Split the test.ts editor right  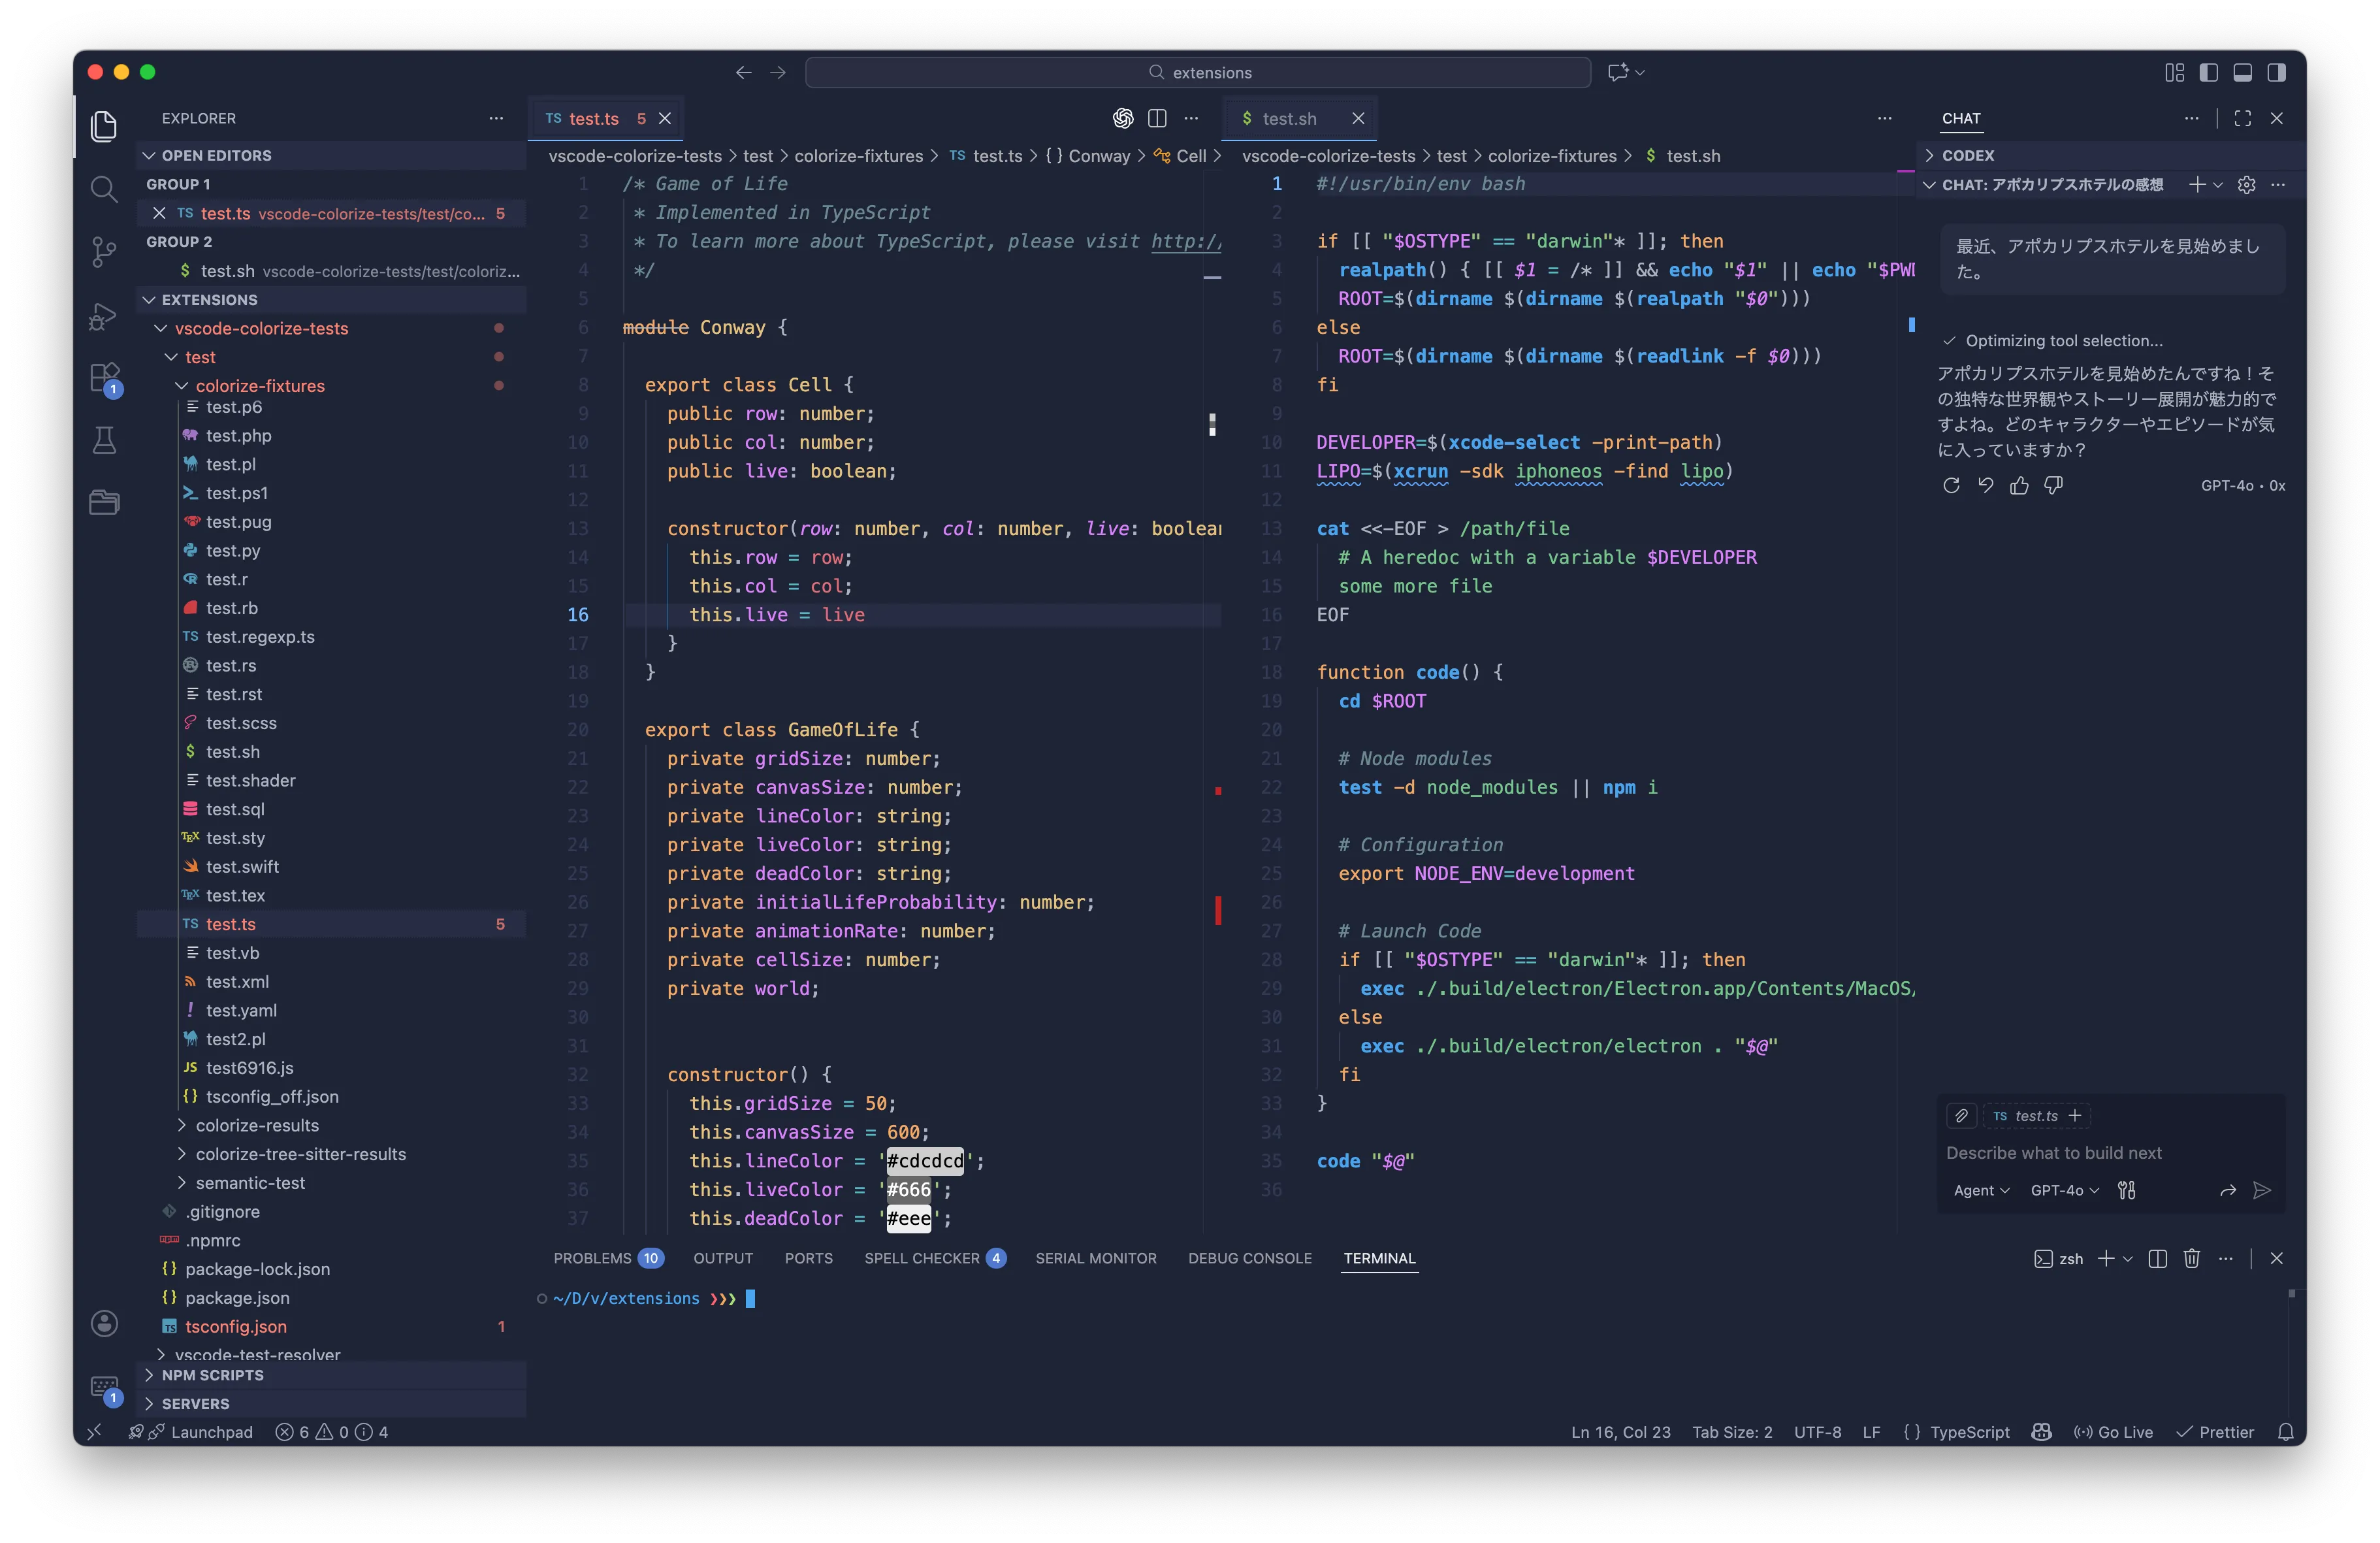coord(1157,118)
